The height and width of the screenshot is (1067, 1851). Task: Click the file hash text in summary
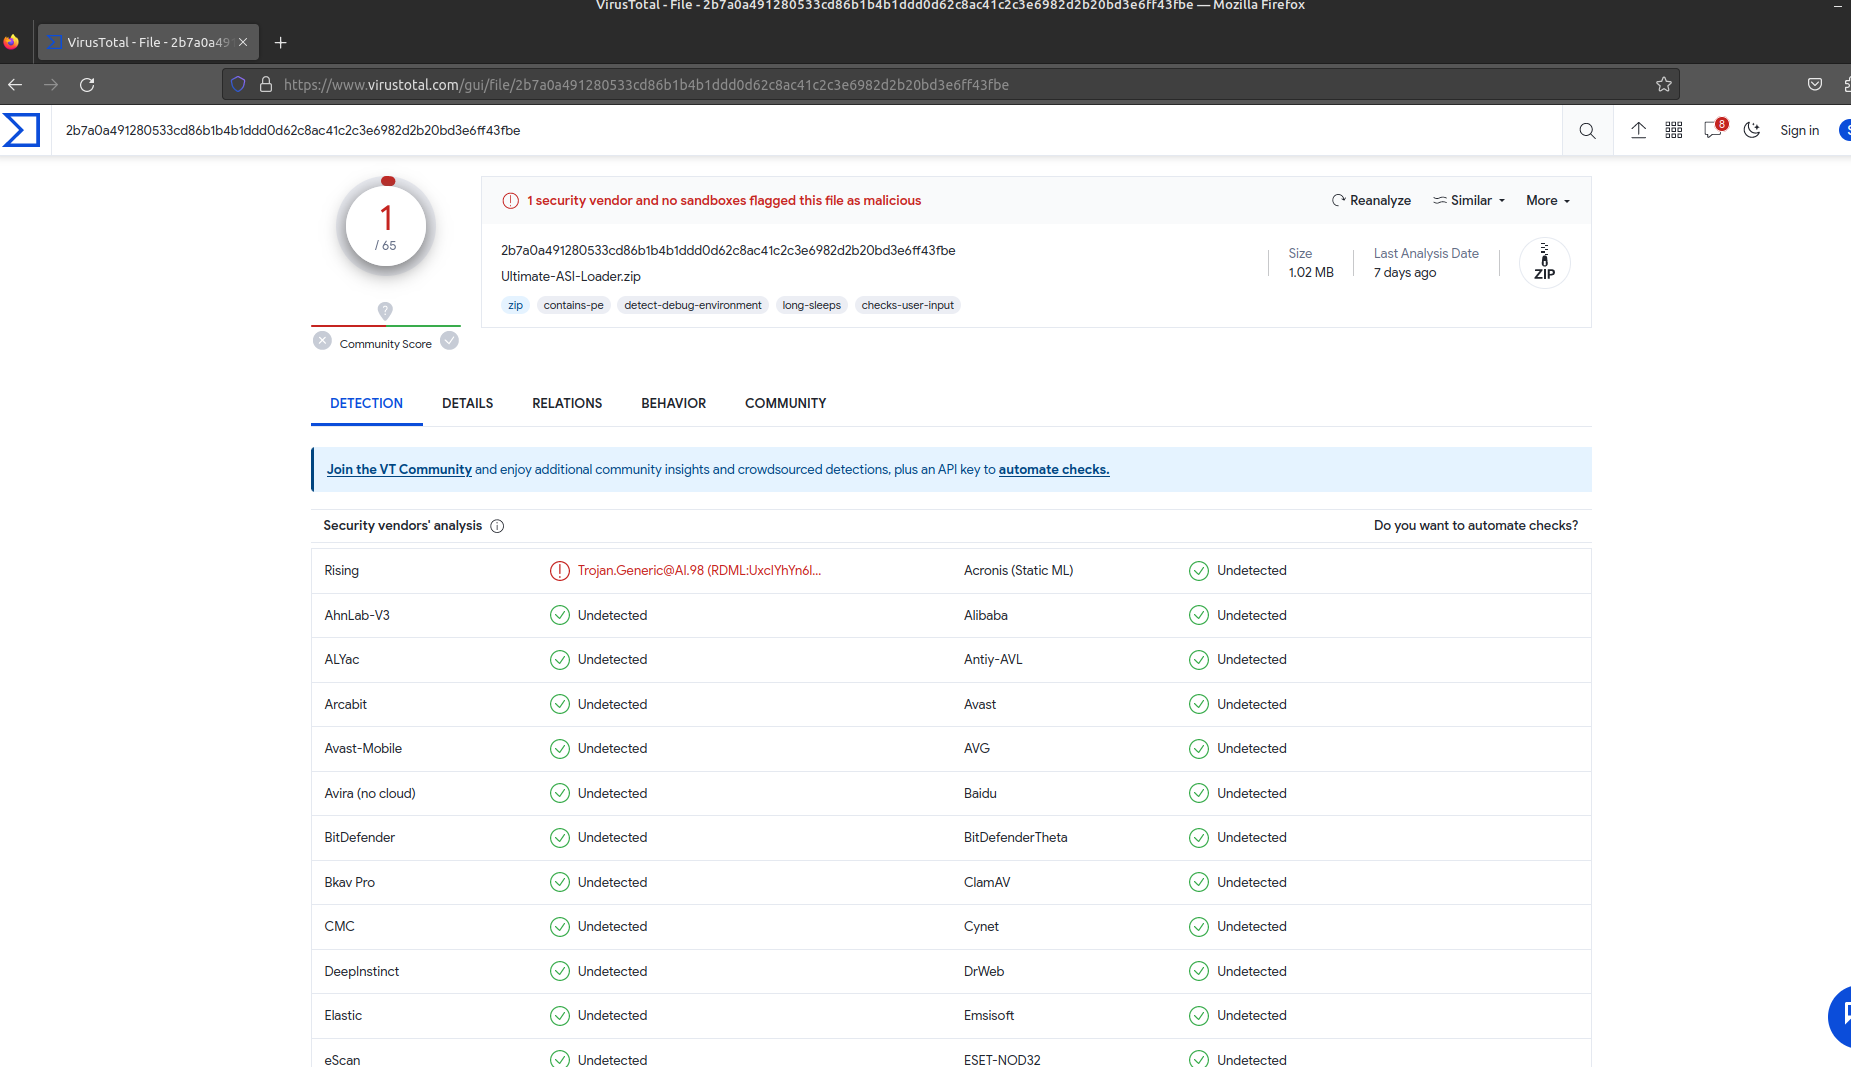point(728,250)
